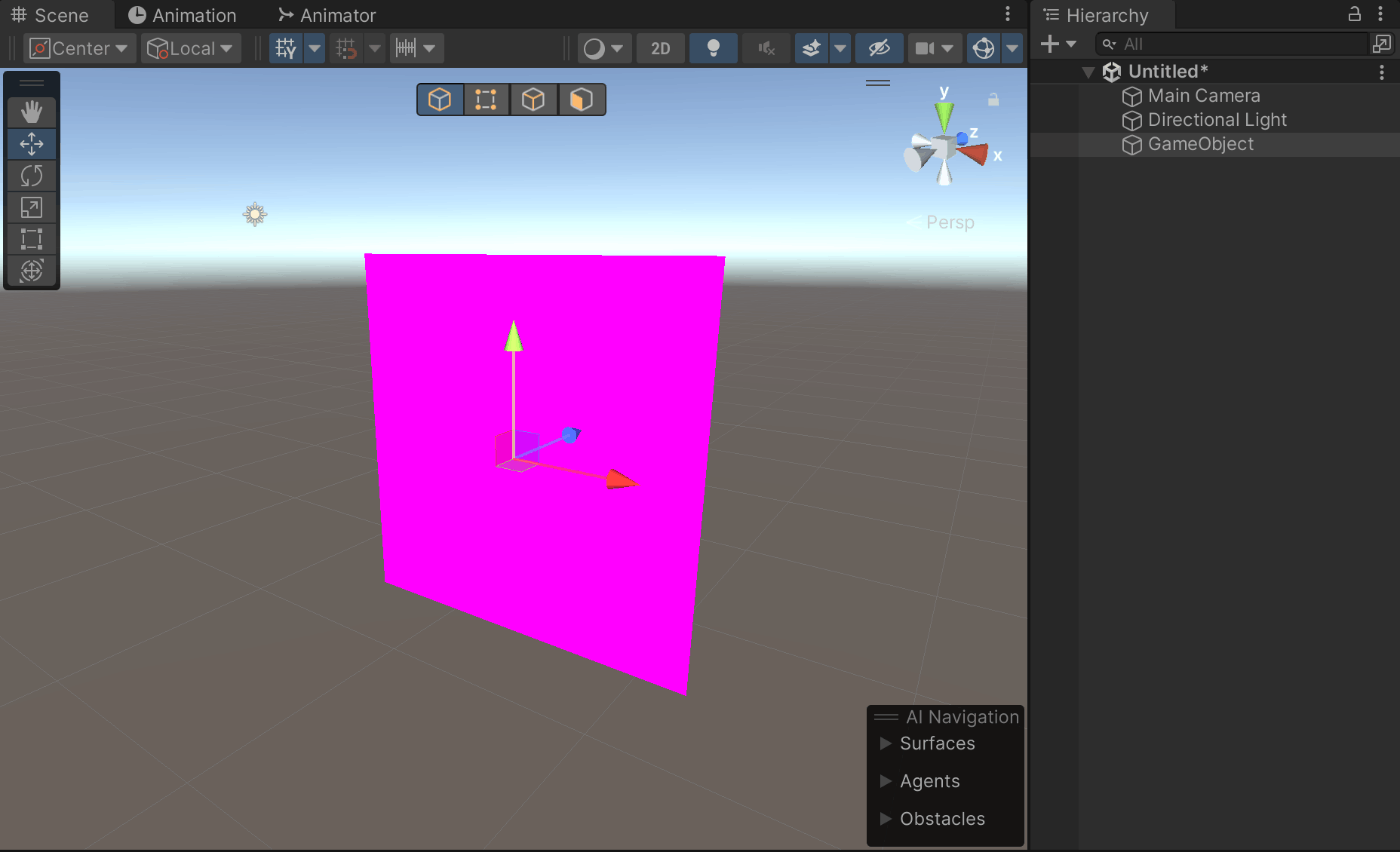Open grid visibility options dropdown arrow
The image size is (1400, 852).
pos(314,48)
